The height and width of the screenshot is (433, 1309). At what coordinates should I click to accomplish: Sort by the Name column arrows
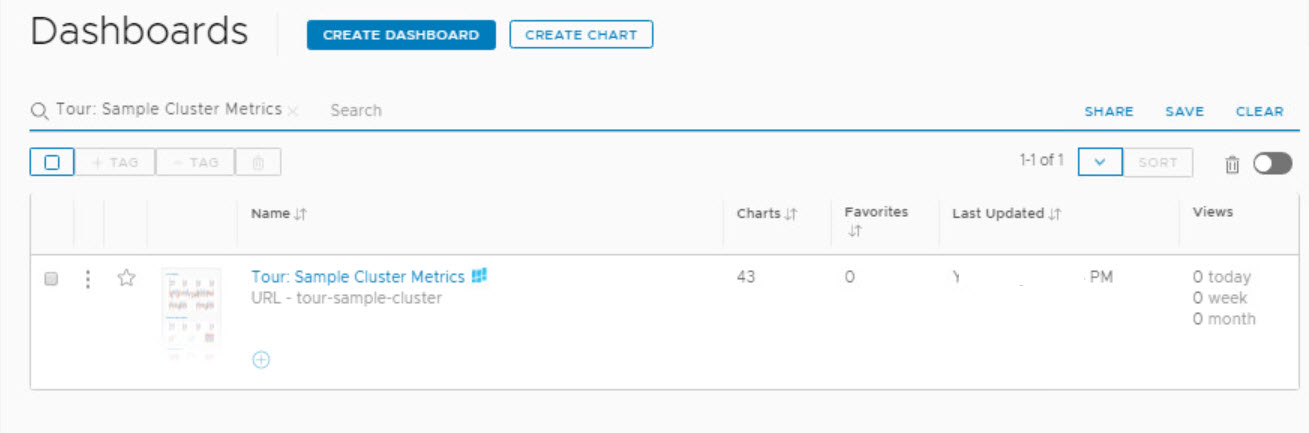click(300, 214)
